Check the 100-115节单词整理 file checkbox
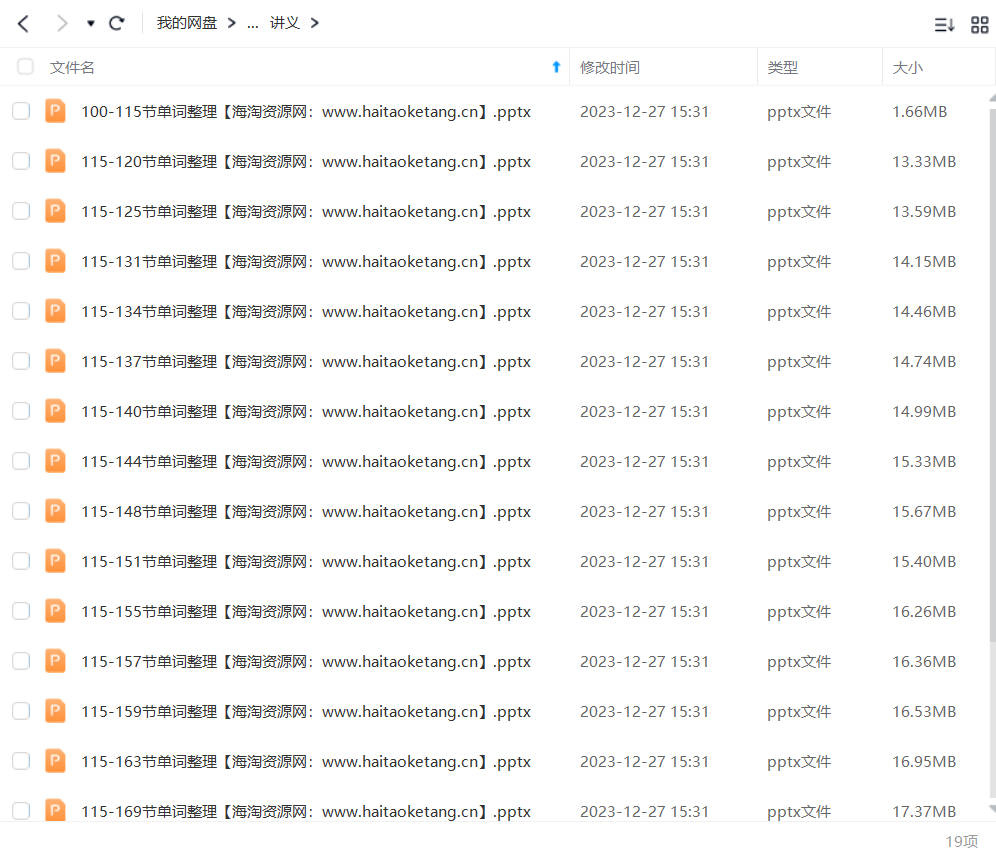 [21, 111]
